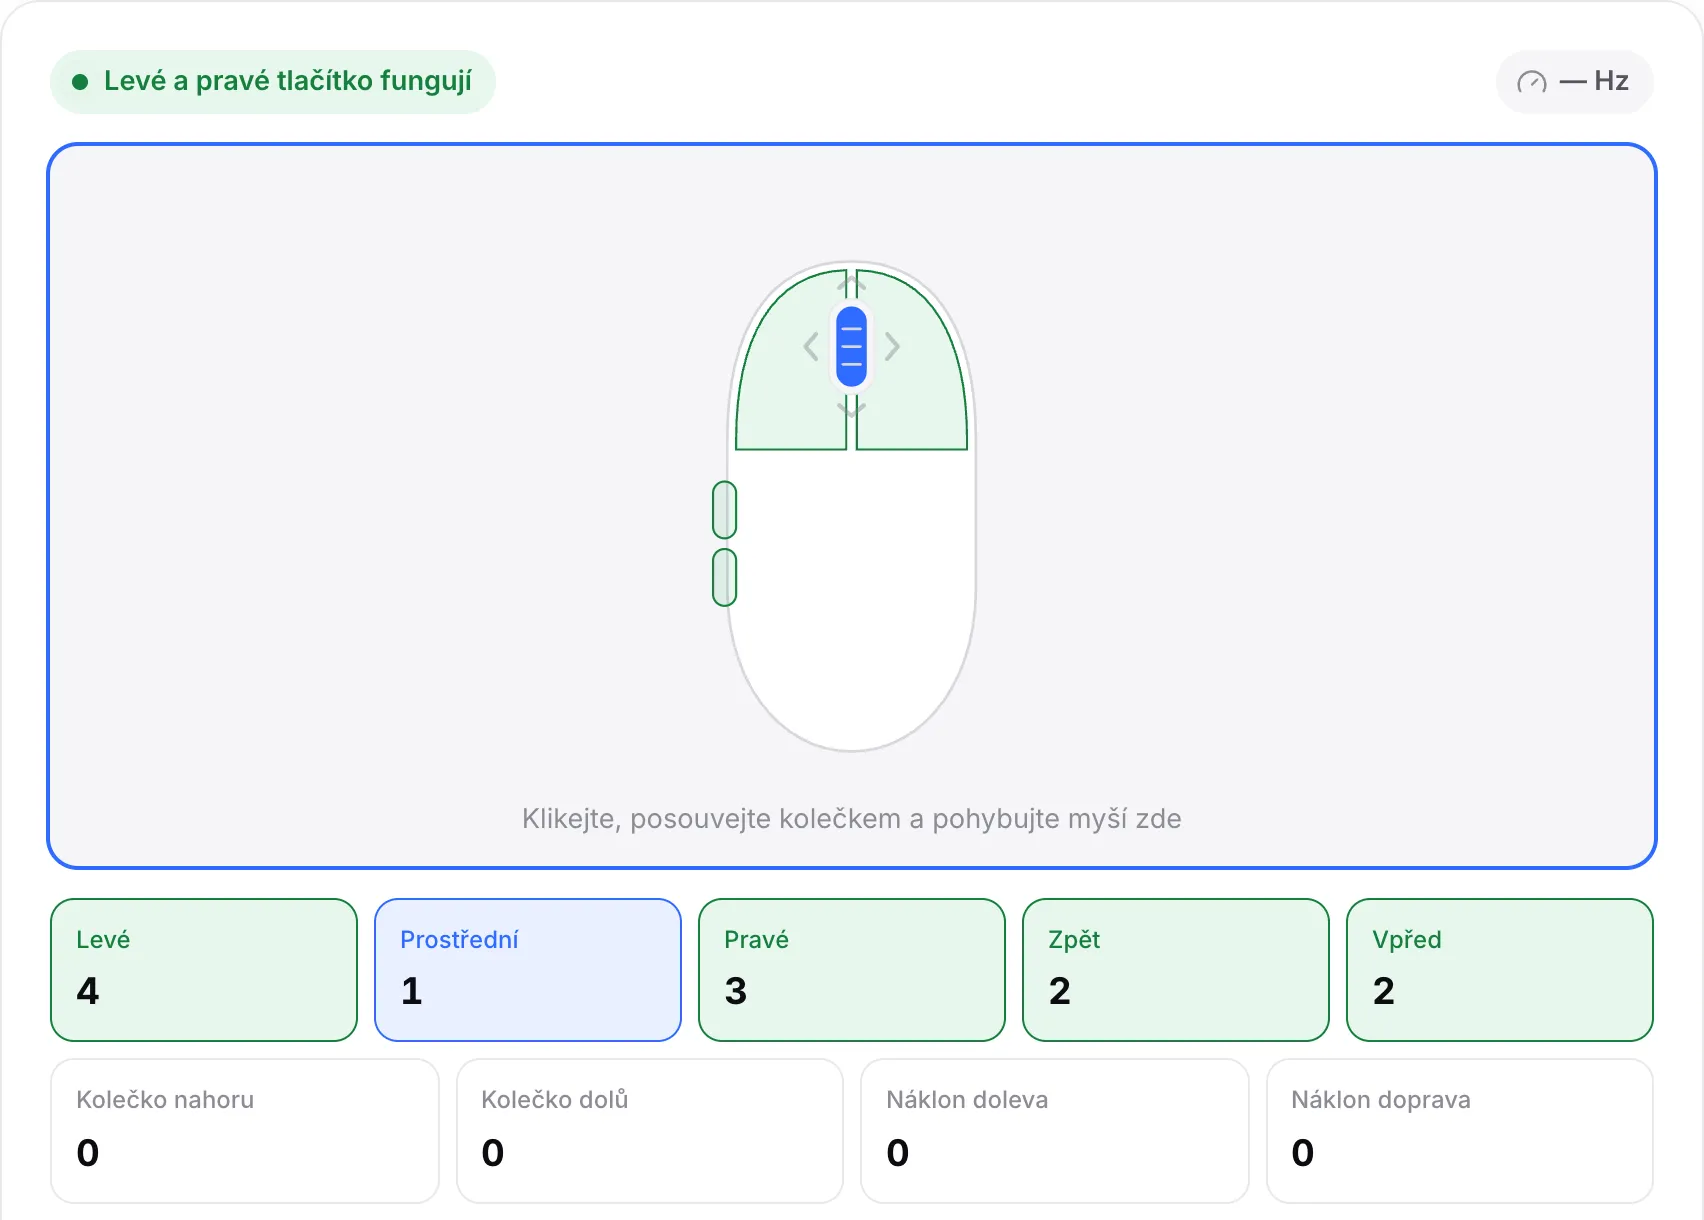
Task: Click the polling rate gauge icon
Action: 1532,82
